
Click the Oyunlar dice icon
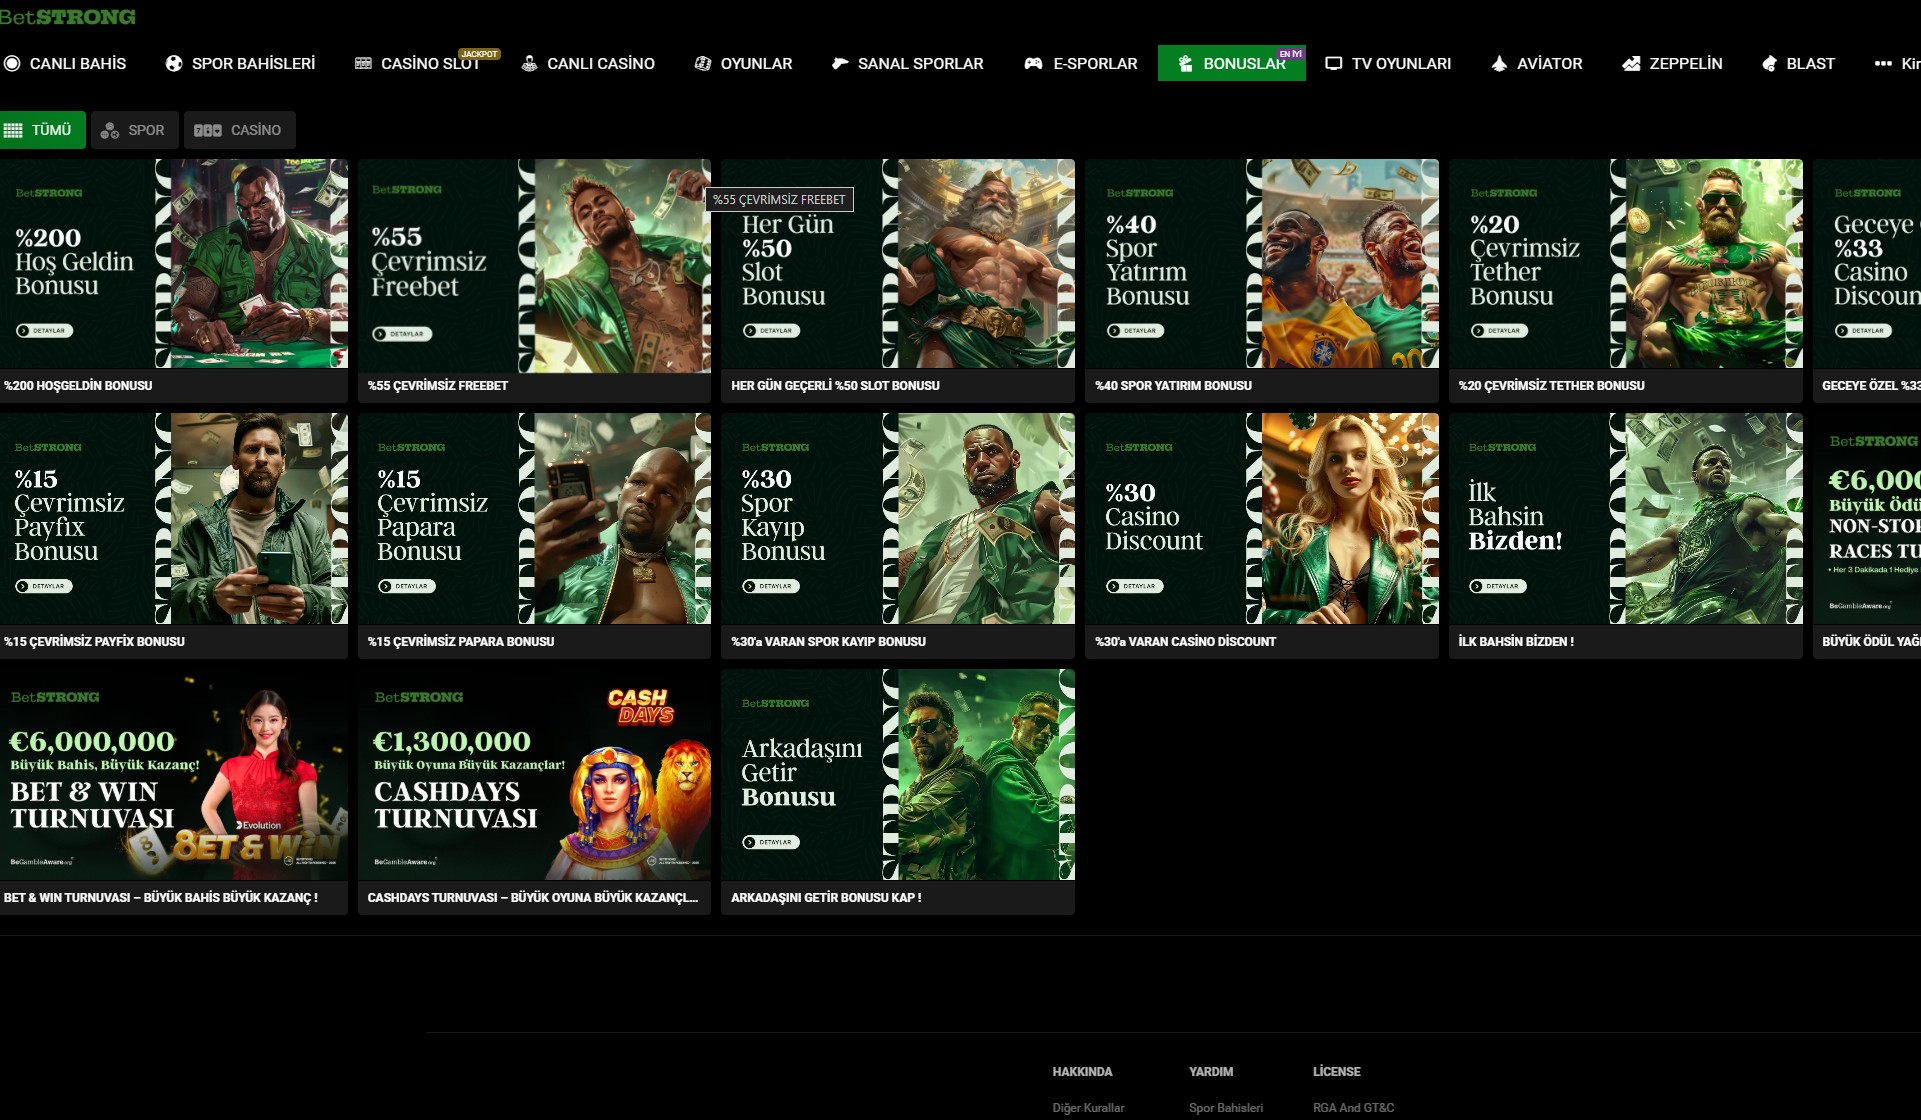point(703,63)
